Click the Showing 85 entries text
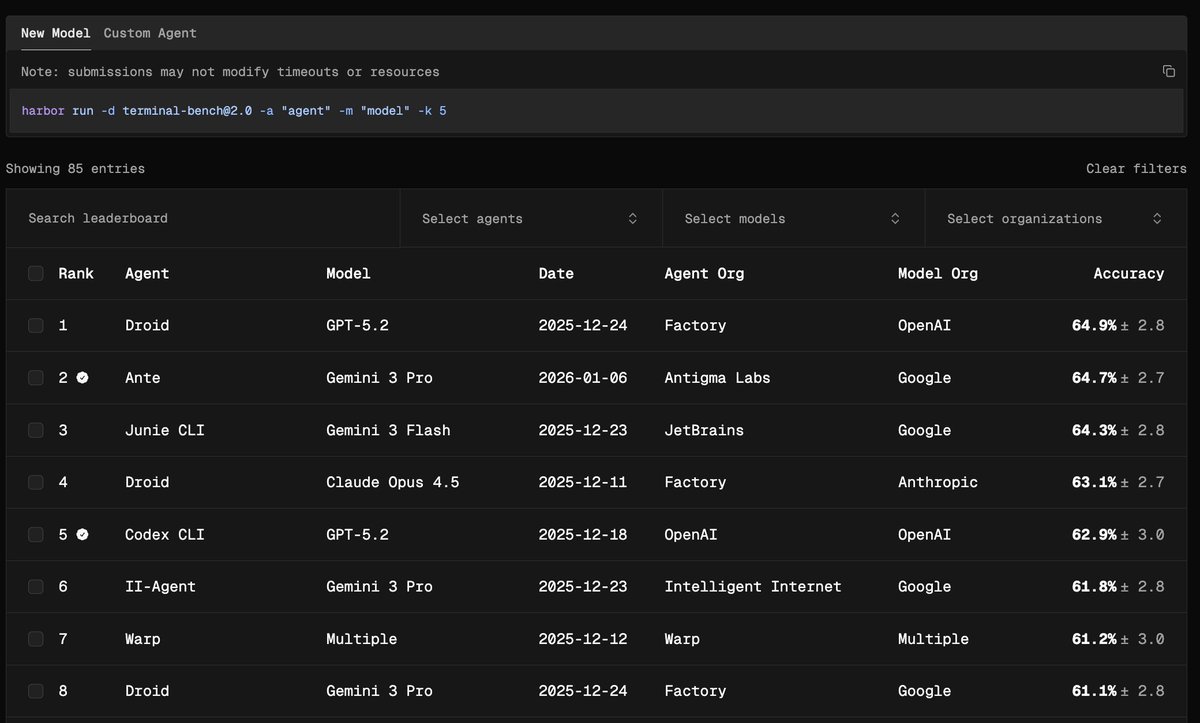Screen dimensions: 1200x723 coord(75,169)
